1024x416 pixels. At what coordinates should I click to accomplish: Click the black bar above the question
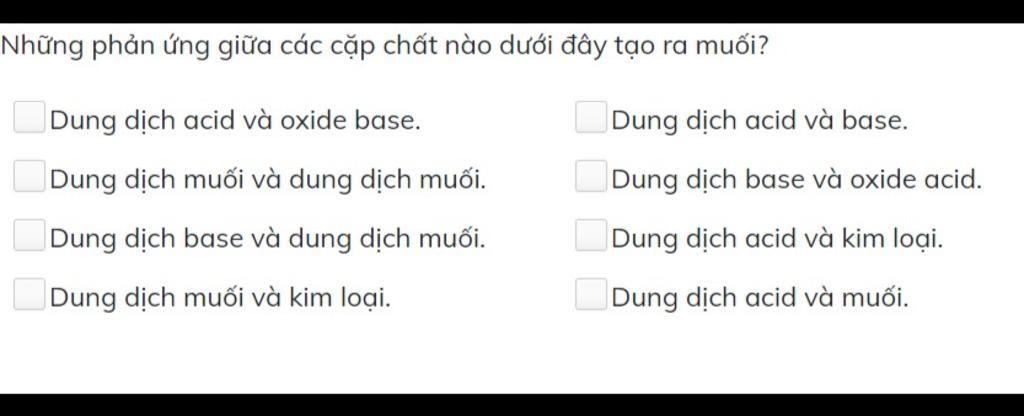[x=512, y=10]
